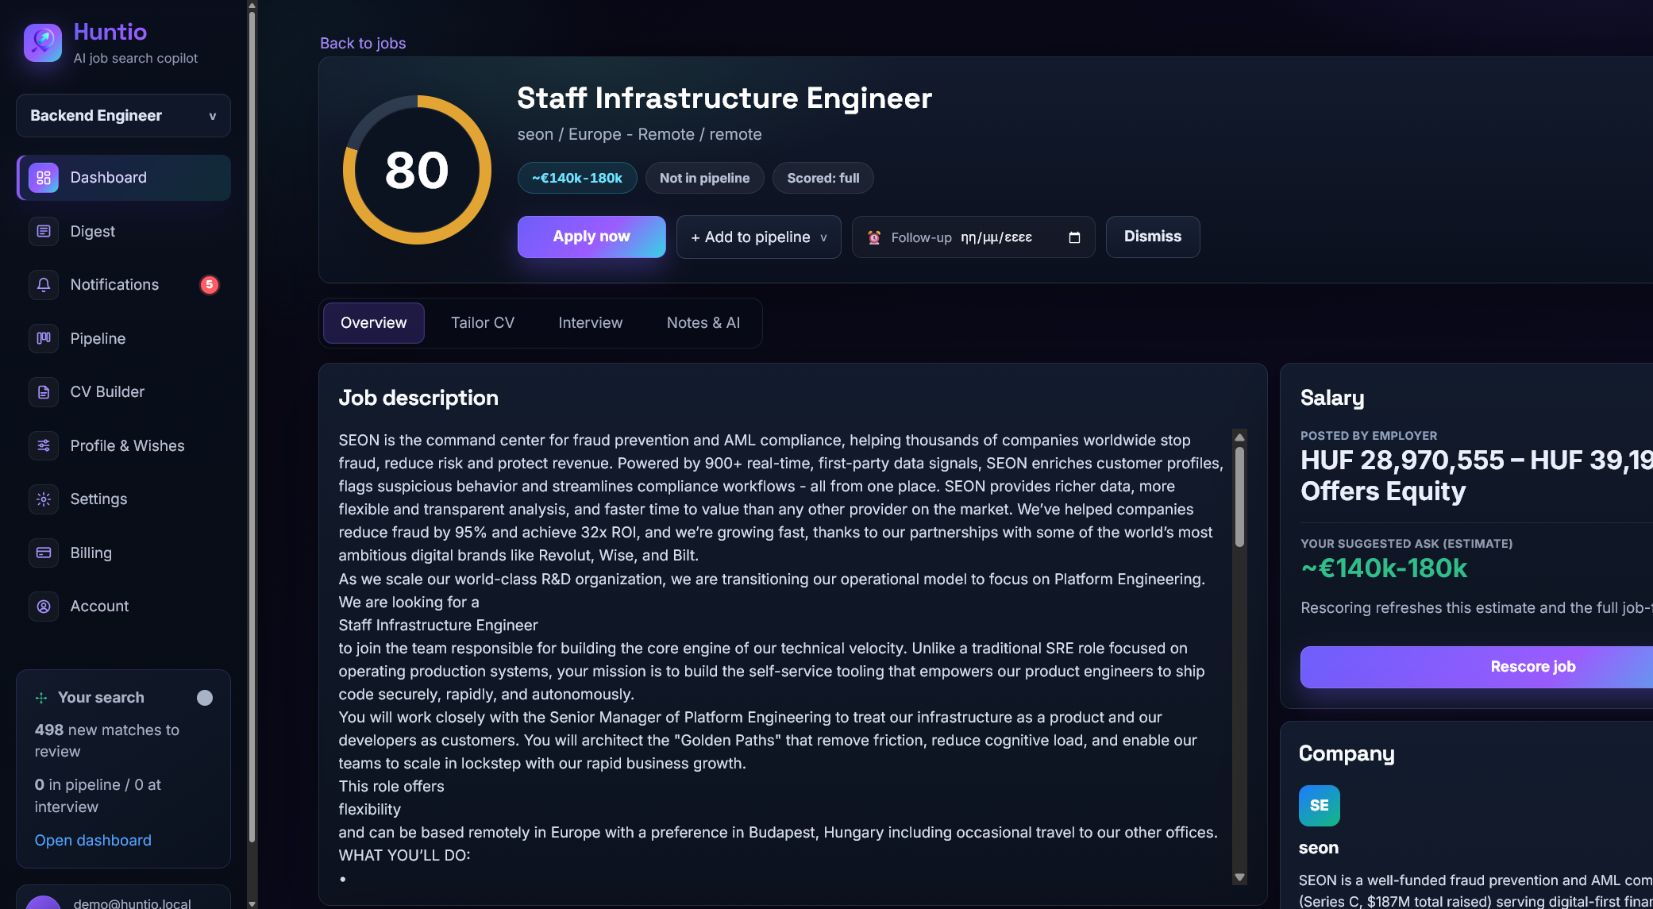Viewport: 1653px width, 909px height.
Task: Go to Digest in the sidebar
Action: [123, 231]
